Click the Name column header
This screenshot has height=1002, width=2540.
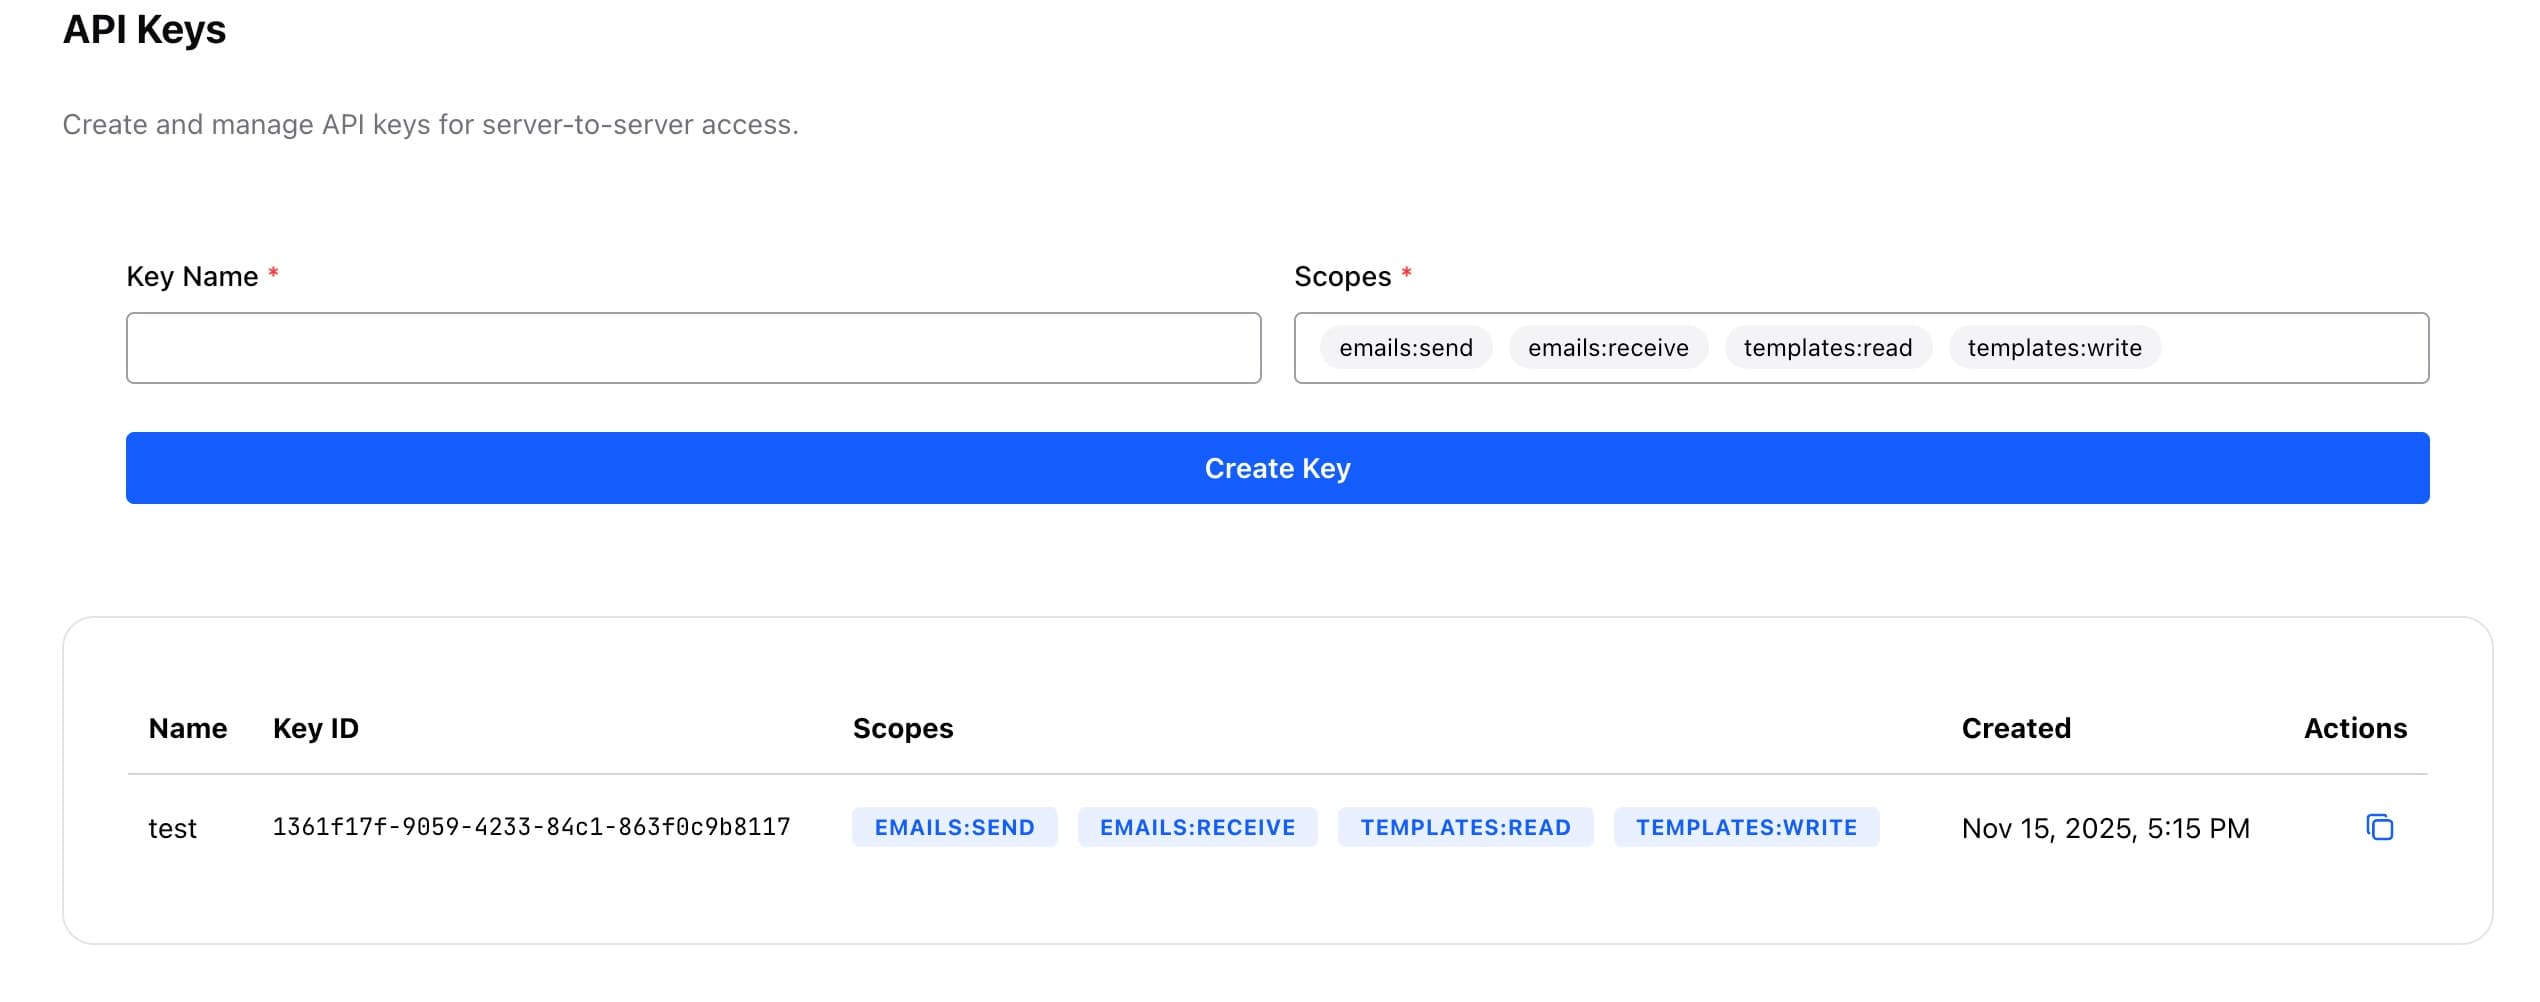(x=187, y=728)
